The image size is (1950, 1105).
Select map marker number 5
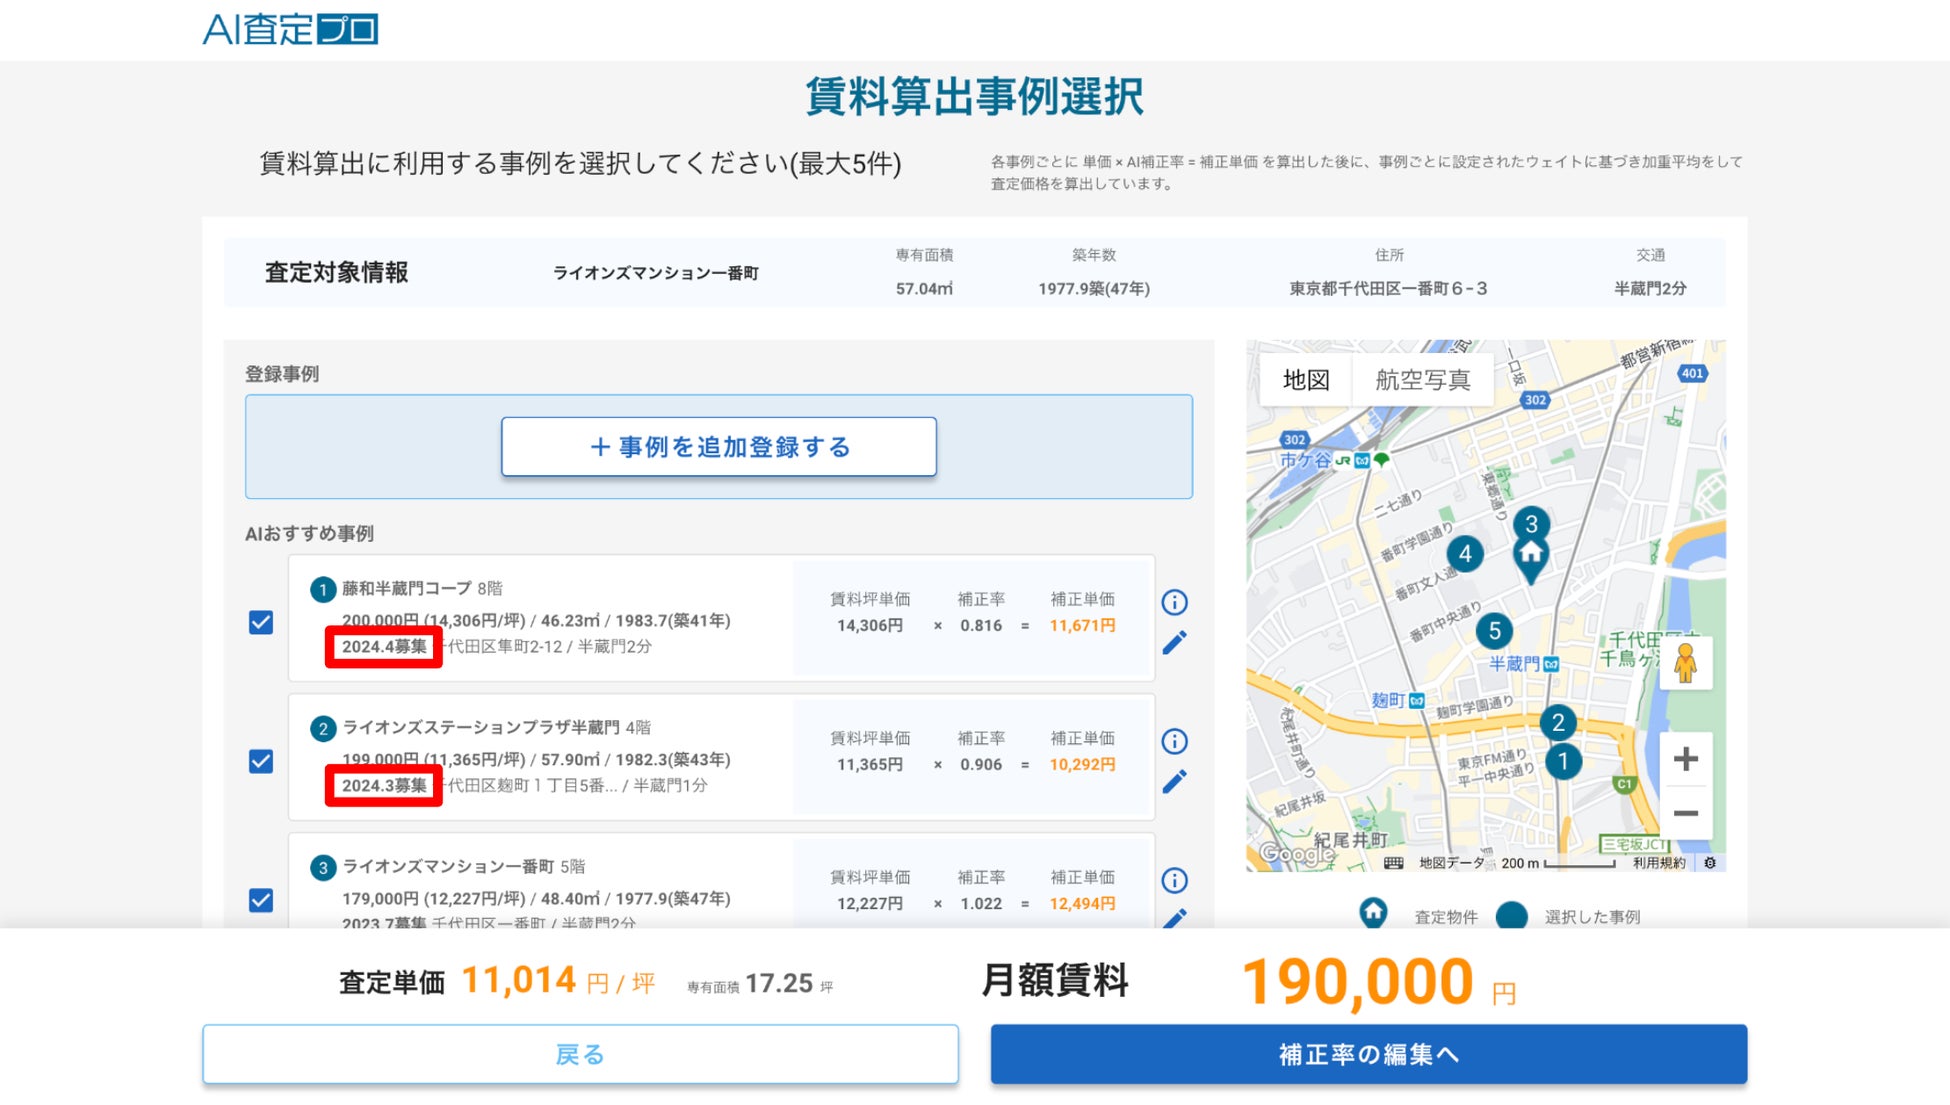[x=1494, y=631]
